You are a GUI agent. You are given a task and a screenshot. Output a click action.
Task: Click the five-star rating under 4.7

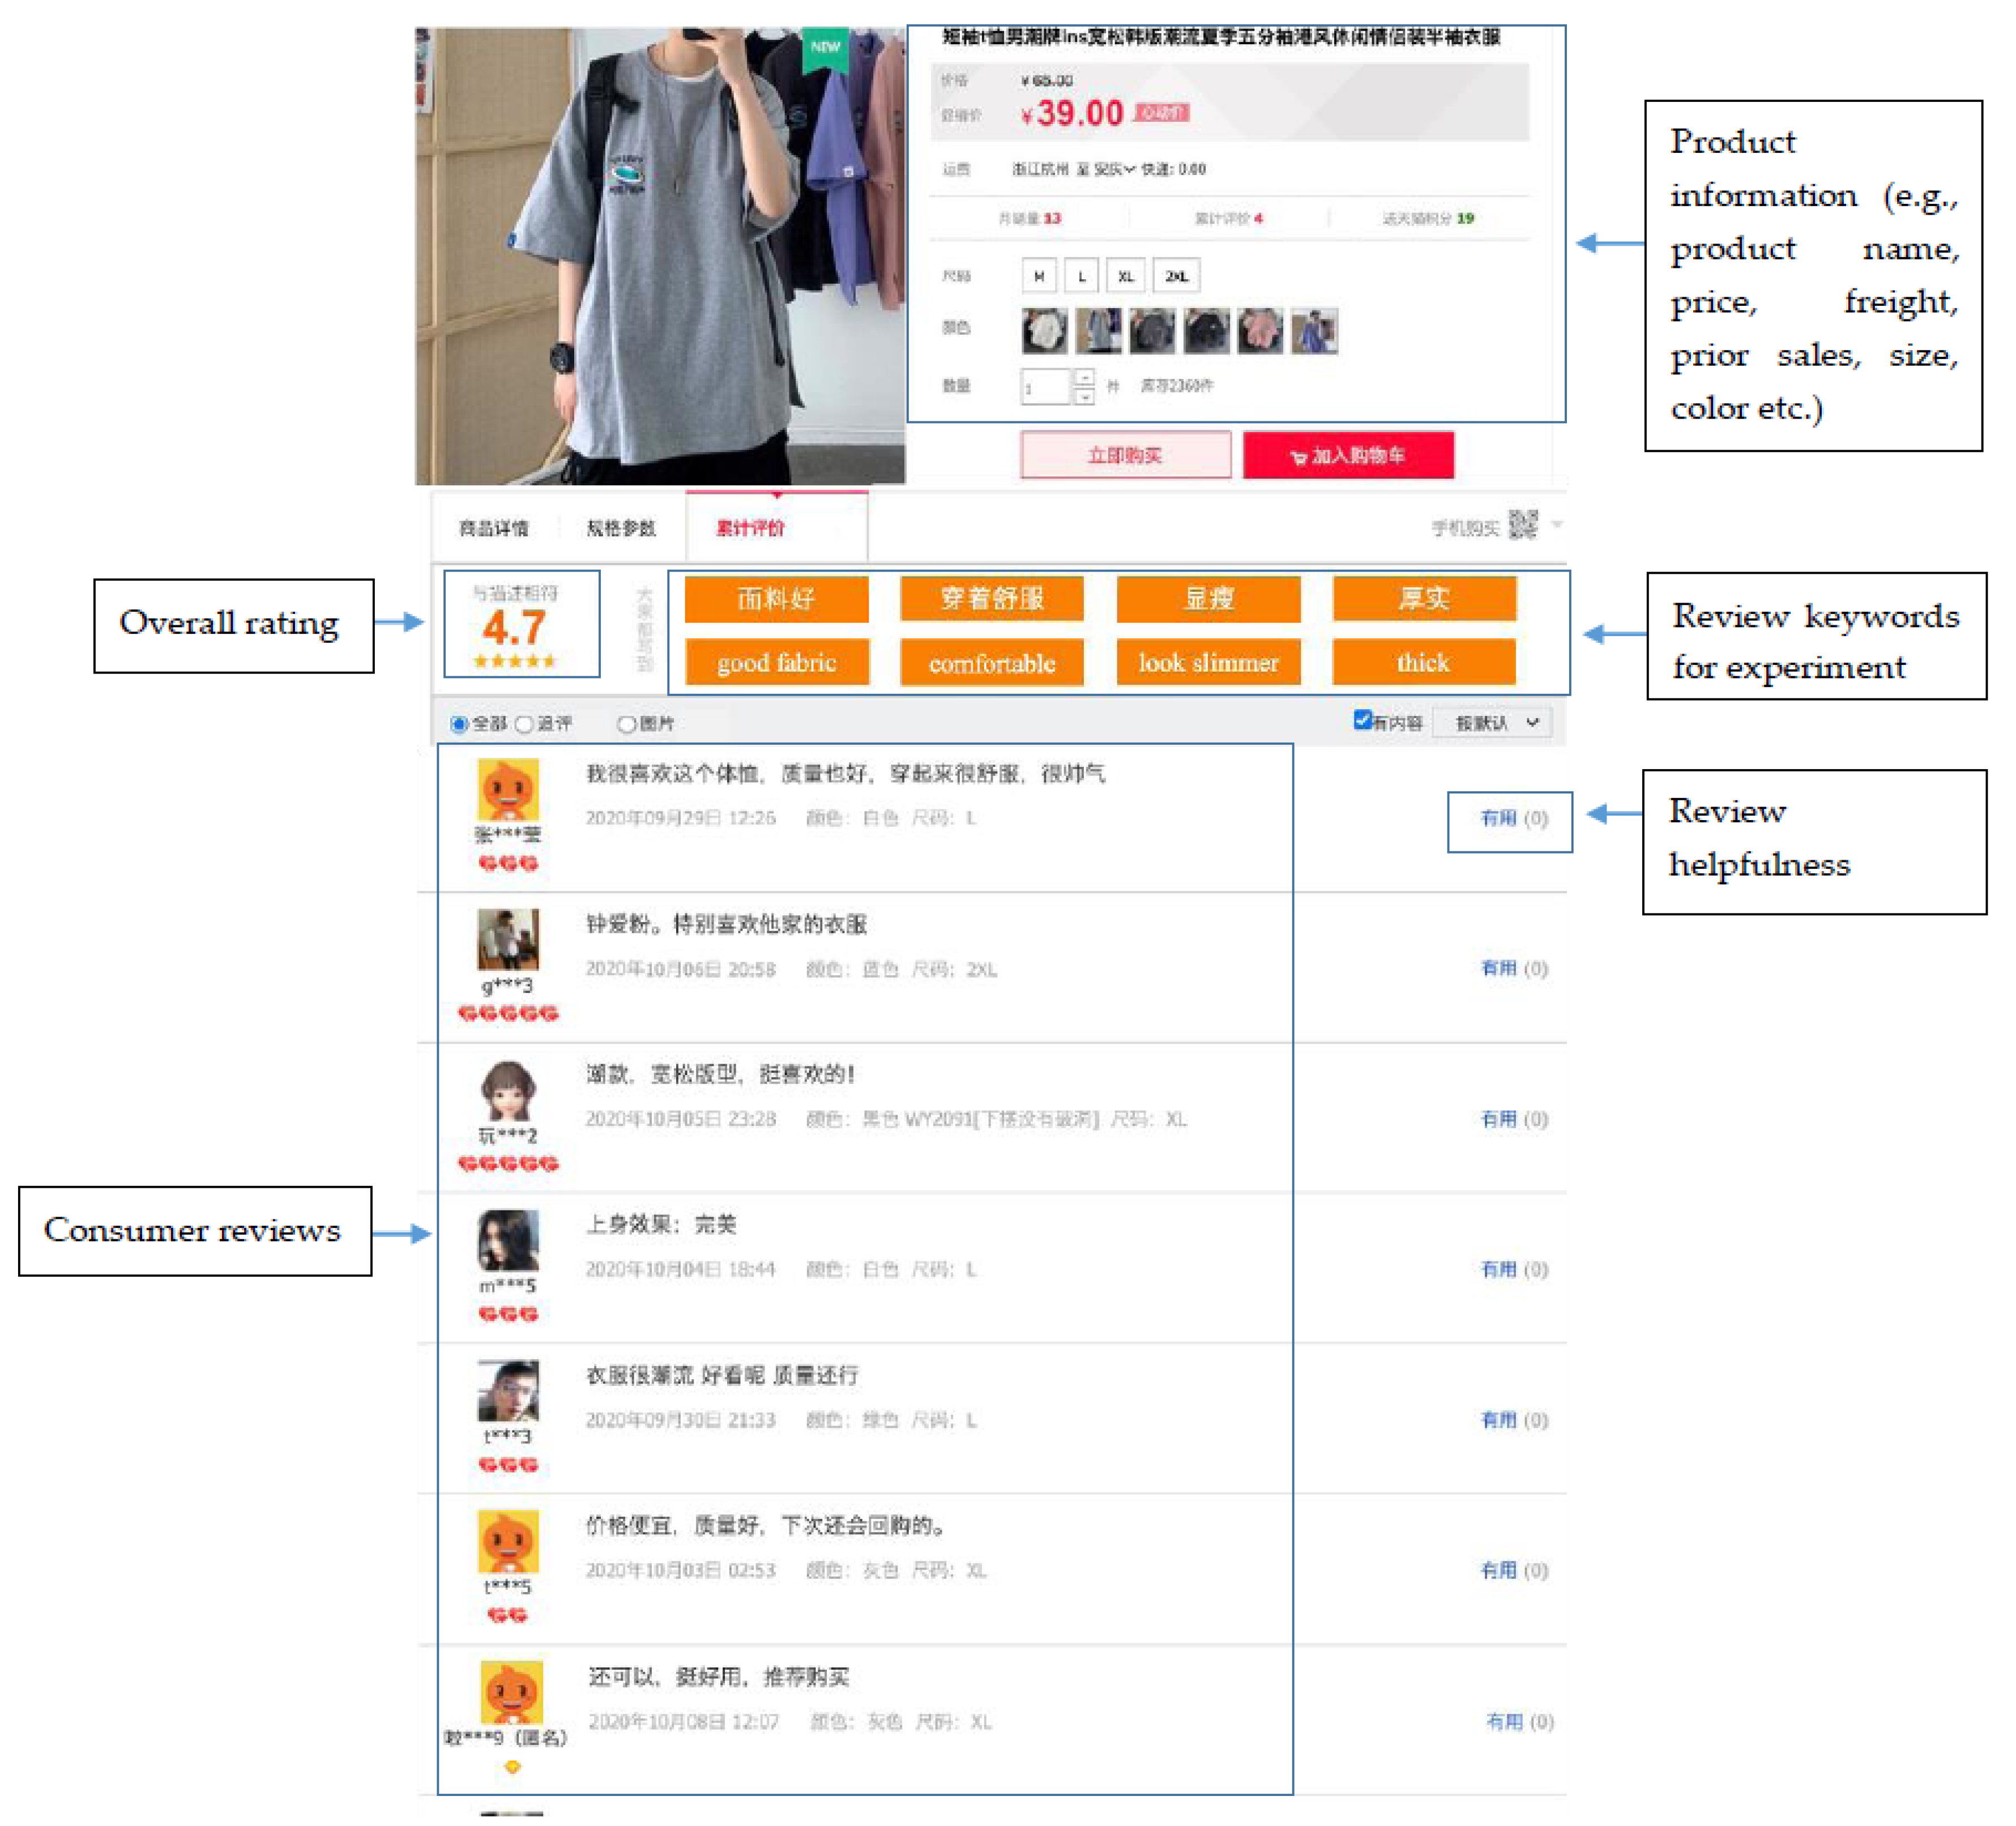(x=514, y=661)
